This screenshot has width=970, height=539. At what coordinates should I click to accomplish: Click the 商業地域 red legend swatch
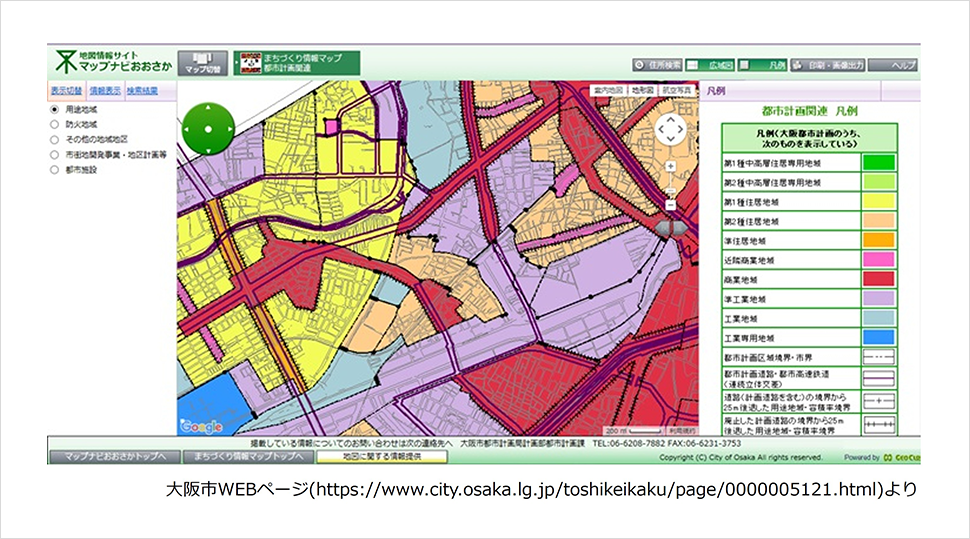tap(877, 279)
